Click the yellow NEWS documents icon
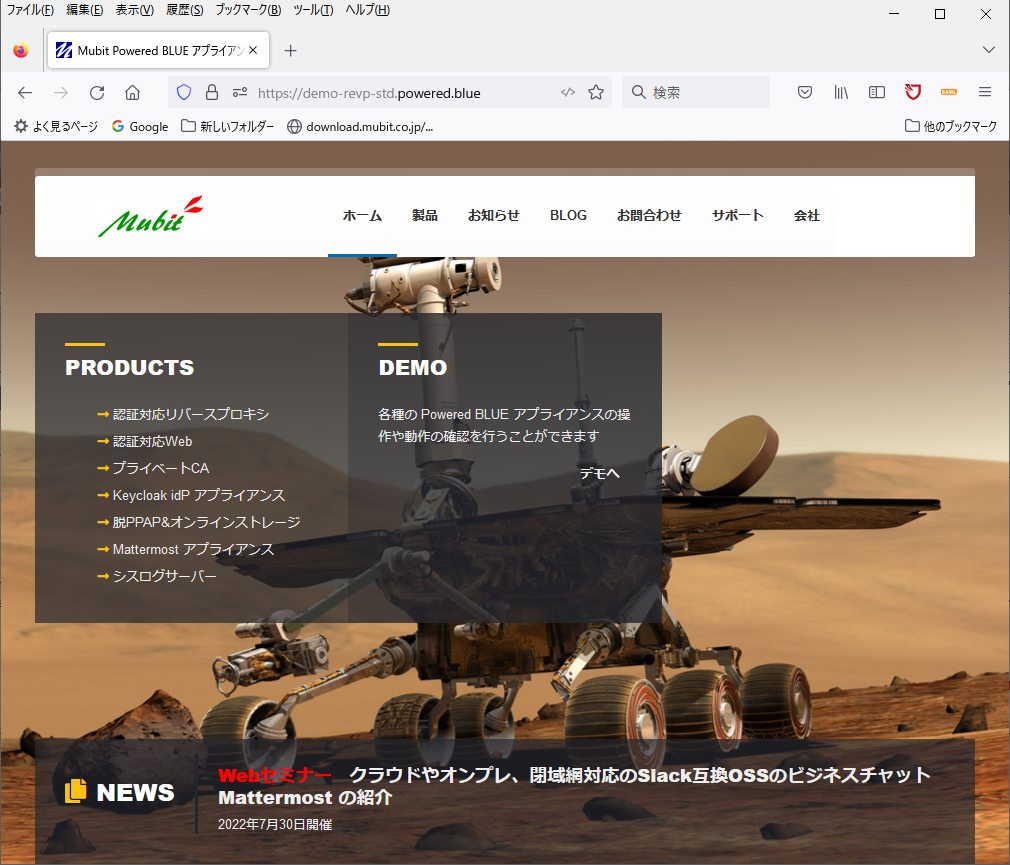This screenshot has width=1010, height=865. [75, 791]
